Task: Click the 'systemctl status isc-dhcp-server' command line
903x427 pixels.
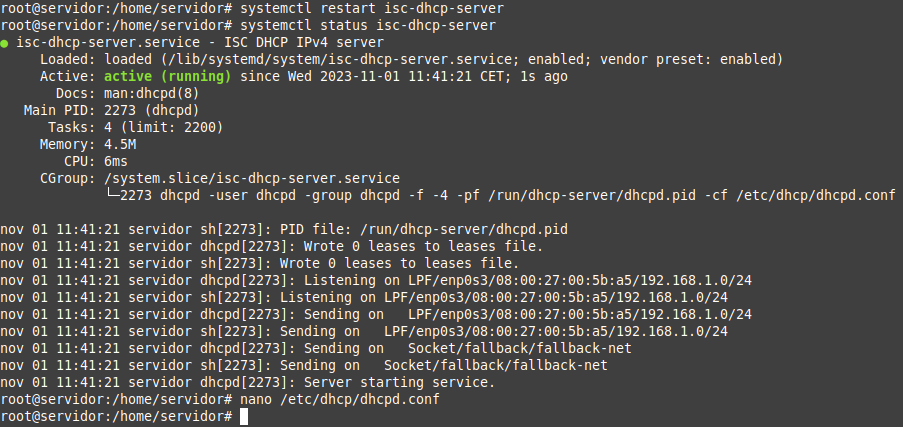Action: click(368, 26)
